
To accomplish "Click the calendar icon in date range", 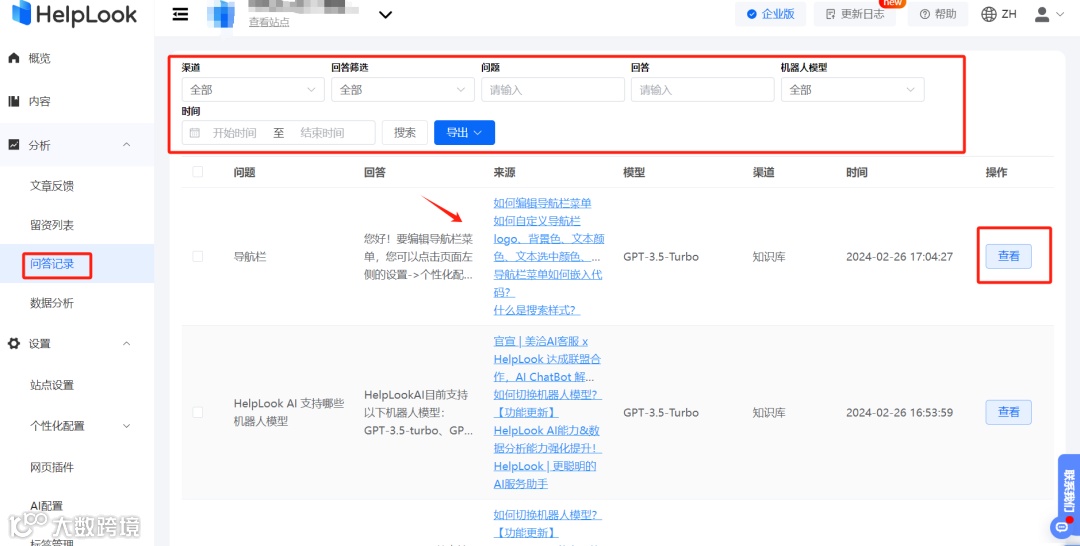I will 195,133.
